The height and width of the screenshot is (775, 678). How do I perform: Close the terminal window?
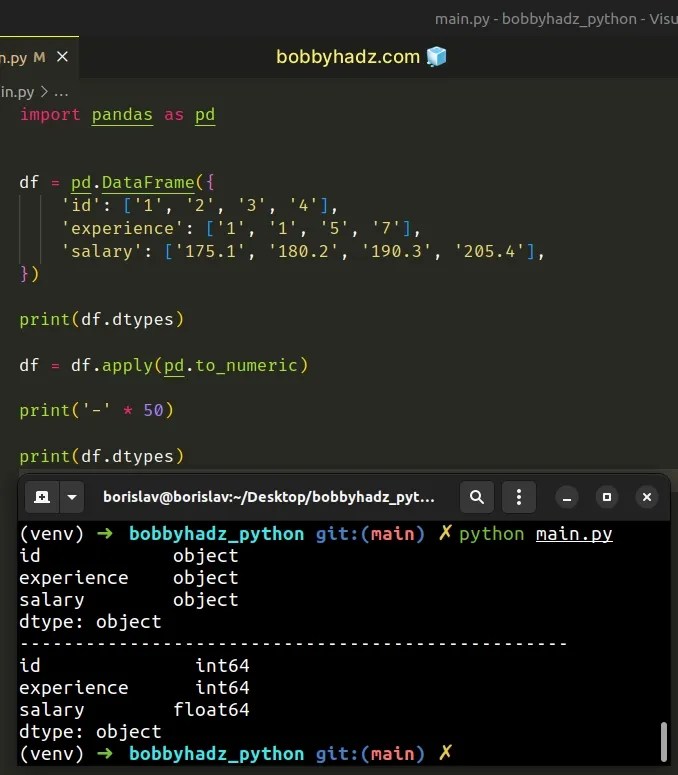pyautogui.click(x=646, y=497)
